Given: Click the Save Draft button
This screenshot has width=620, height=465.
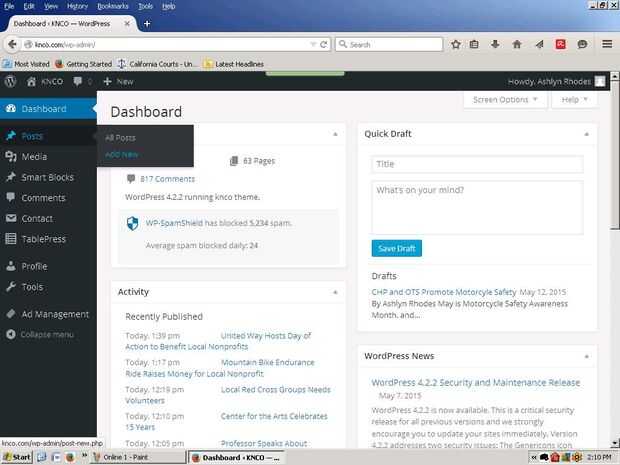Looking at the screenshot, I should coord(397,248).
